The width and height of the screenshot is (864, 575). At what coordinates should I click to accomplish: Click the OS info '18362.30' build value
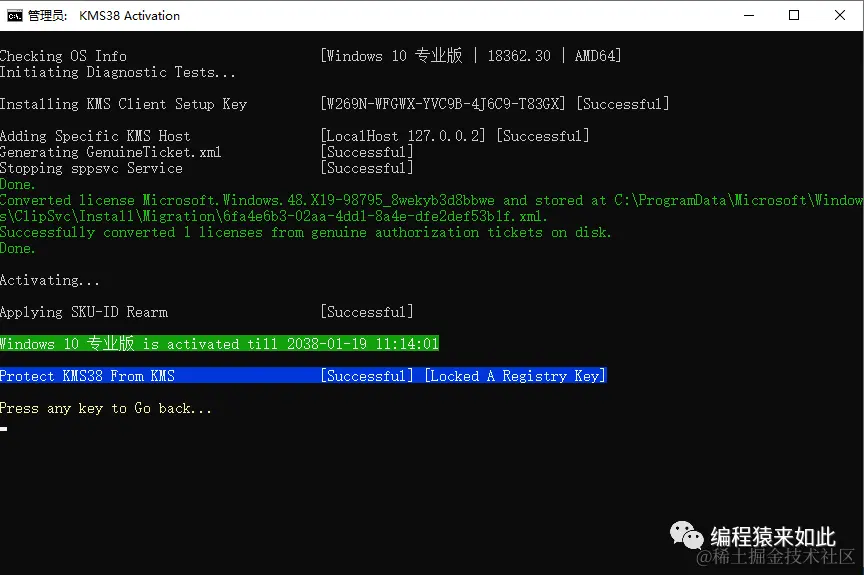(x=519, y=56)
